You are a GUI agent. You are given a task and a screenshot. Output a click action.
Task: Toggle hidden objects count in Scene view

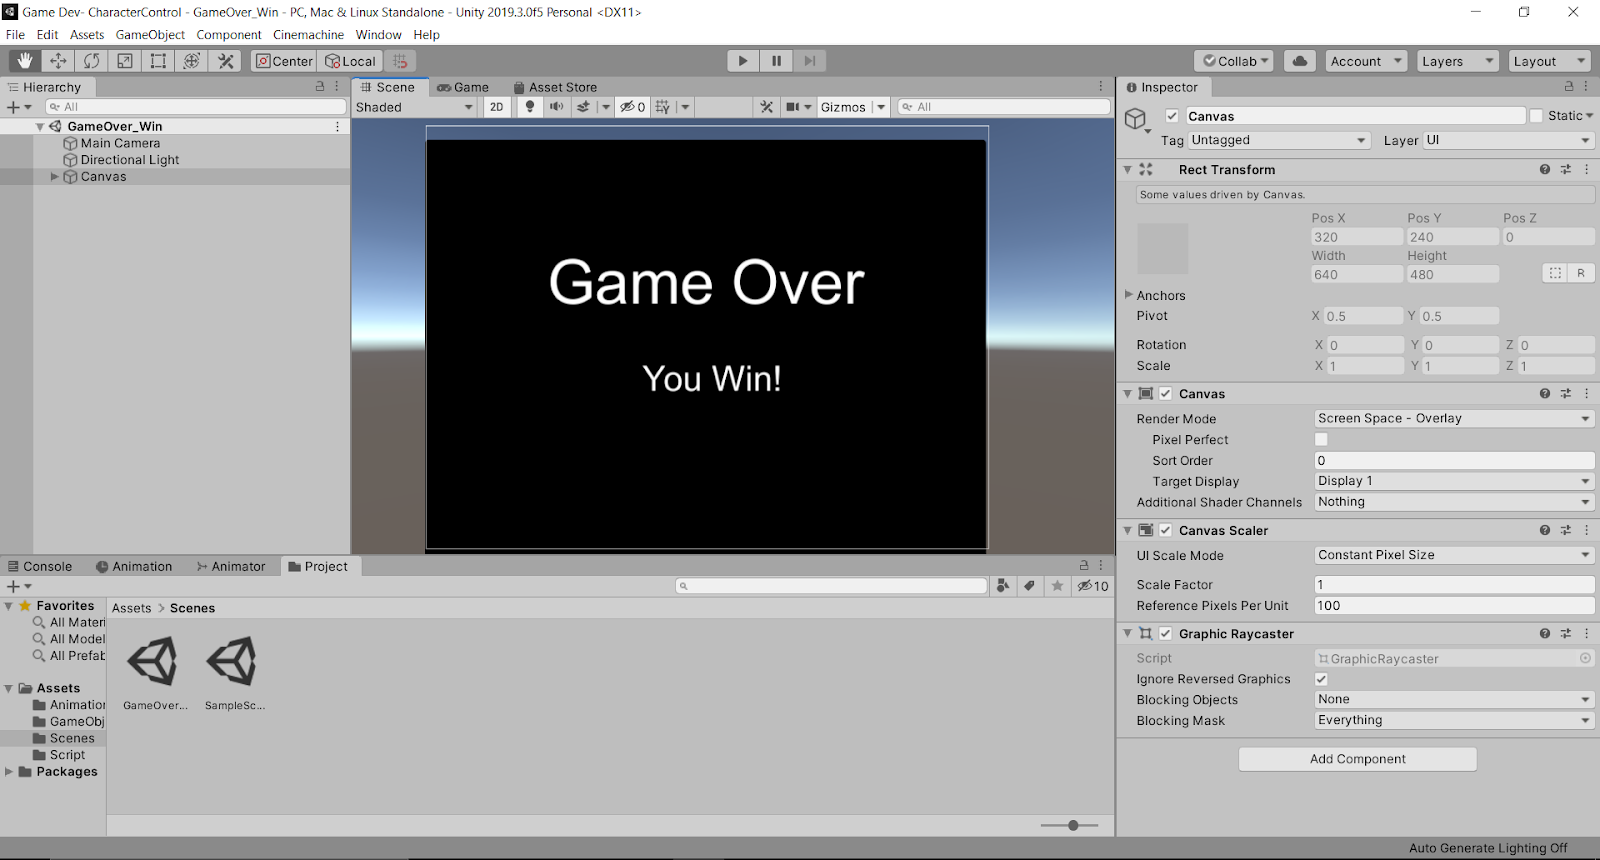coord(632,107)
